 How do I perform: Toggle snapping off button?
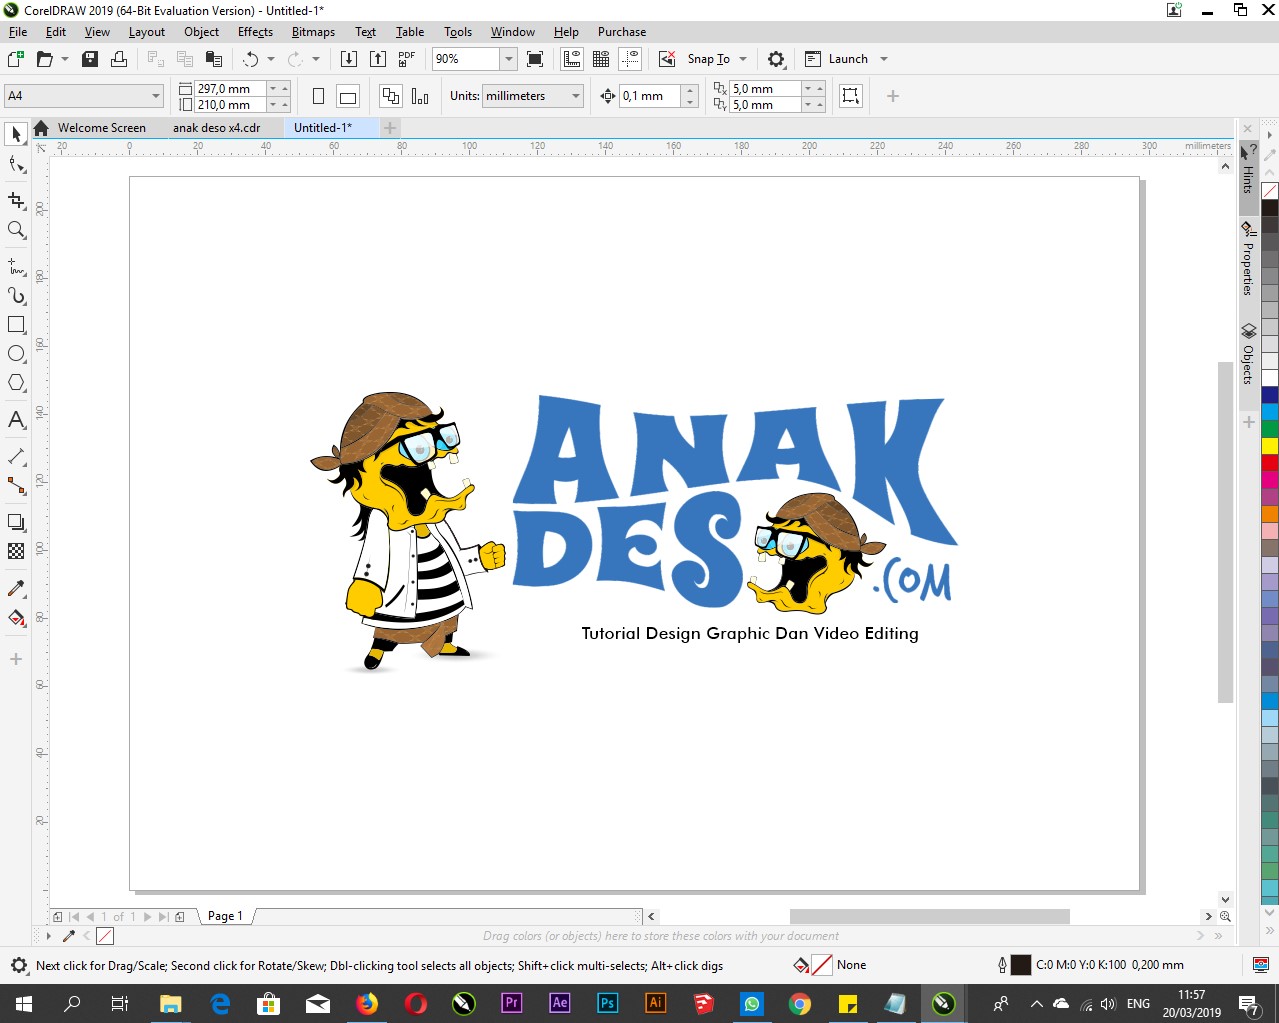tap(667, 59)
